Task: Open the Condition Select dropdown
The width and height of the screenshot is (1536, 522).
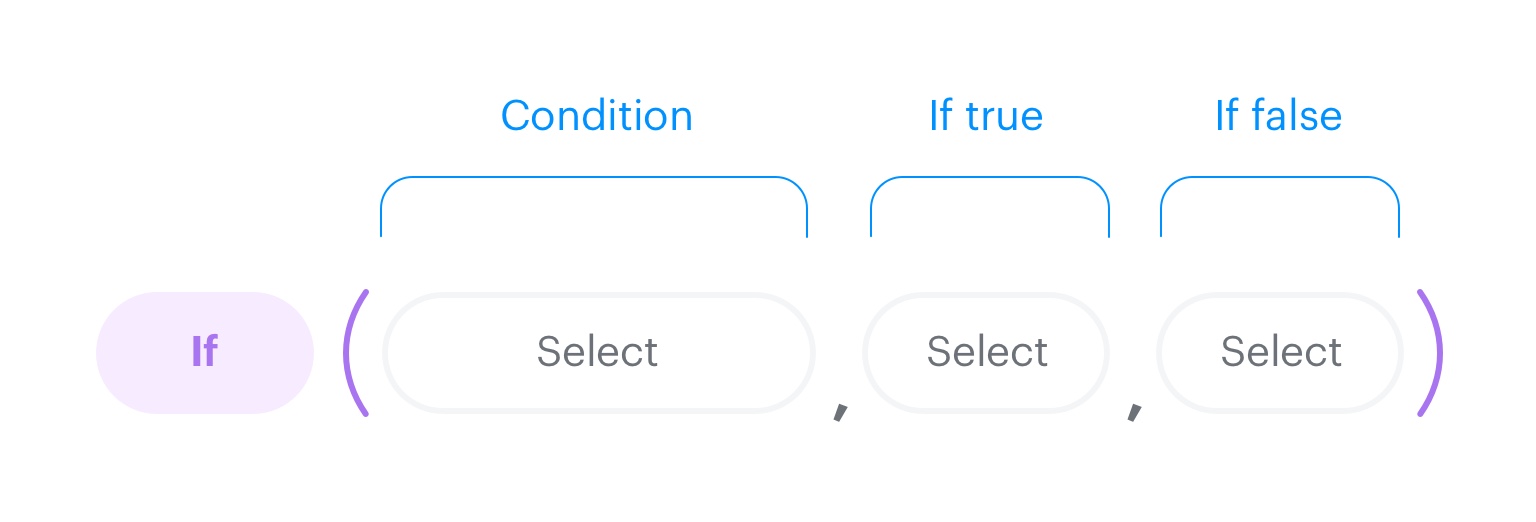Action: [x=598, y=352]
